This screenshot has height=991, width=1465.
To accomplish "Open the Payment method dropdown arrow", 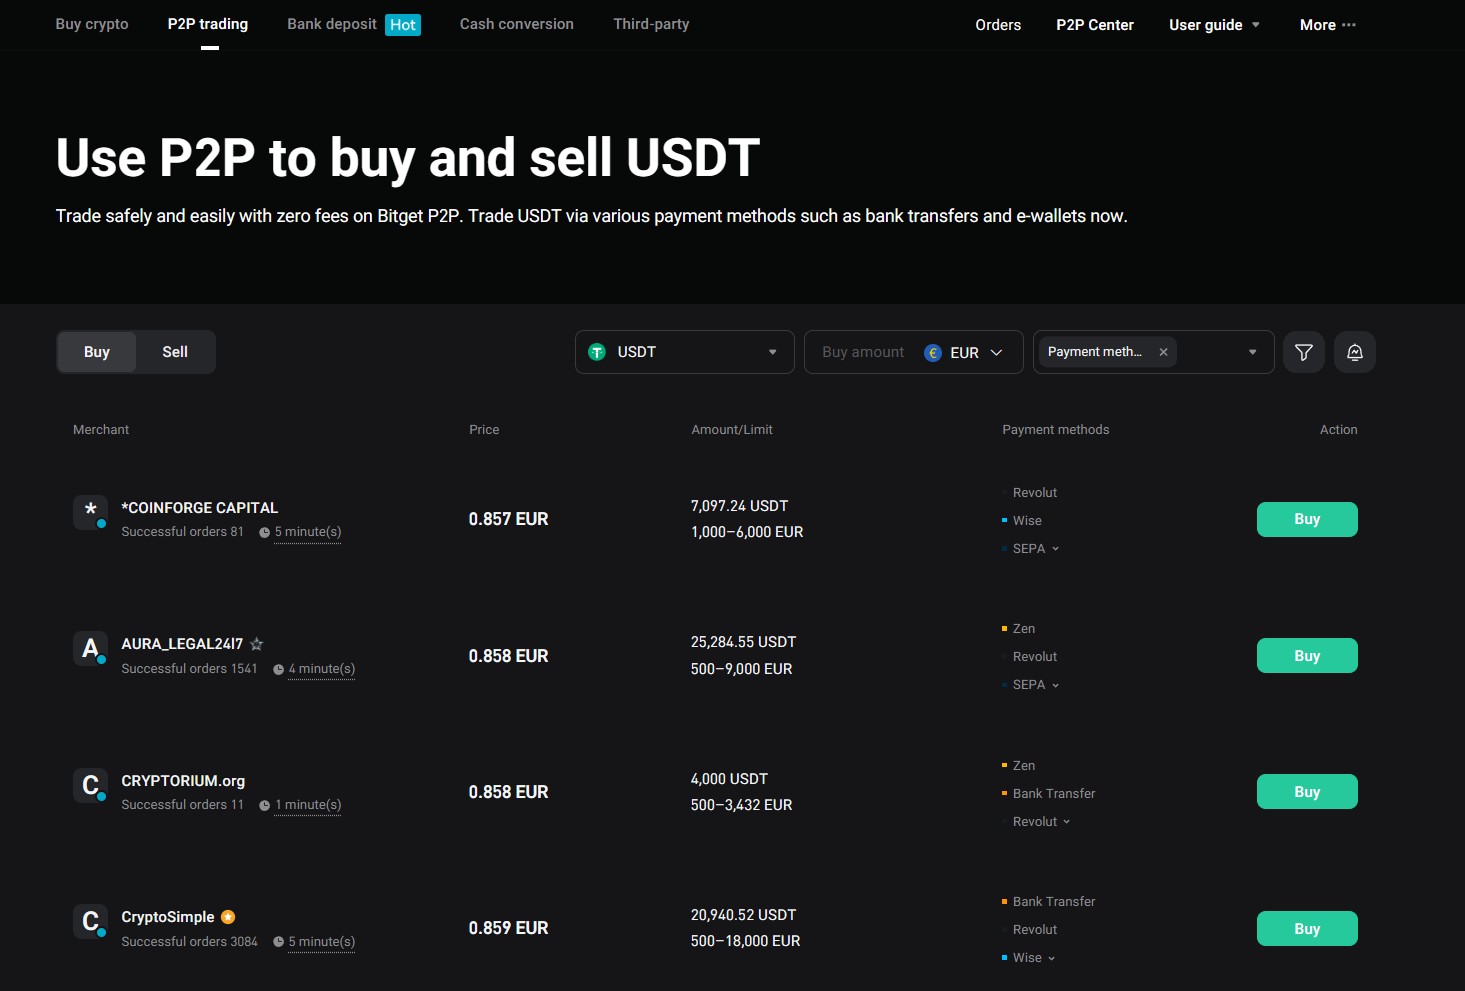I will [1252, 352].
